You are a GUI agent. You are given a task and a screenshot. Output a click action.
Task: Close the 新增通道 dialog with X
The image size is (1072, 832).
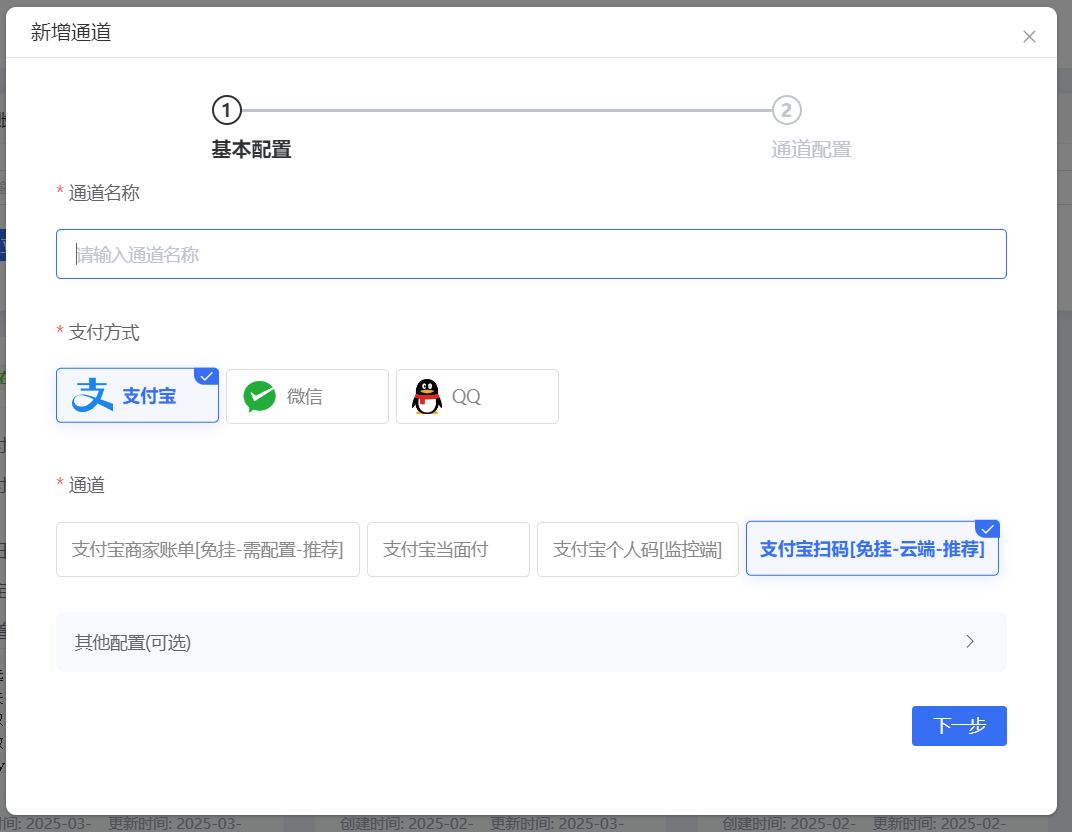click(x=1029, y=37)
